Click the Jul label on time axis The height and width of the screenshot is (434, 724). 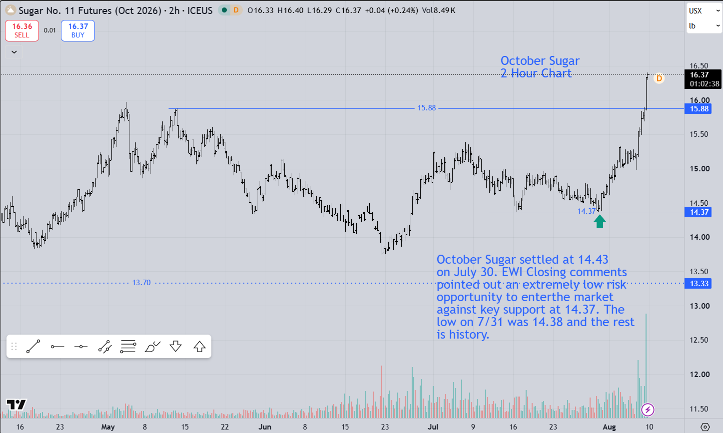[433, 427]
